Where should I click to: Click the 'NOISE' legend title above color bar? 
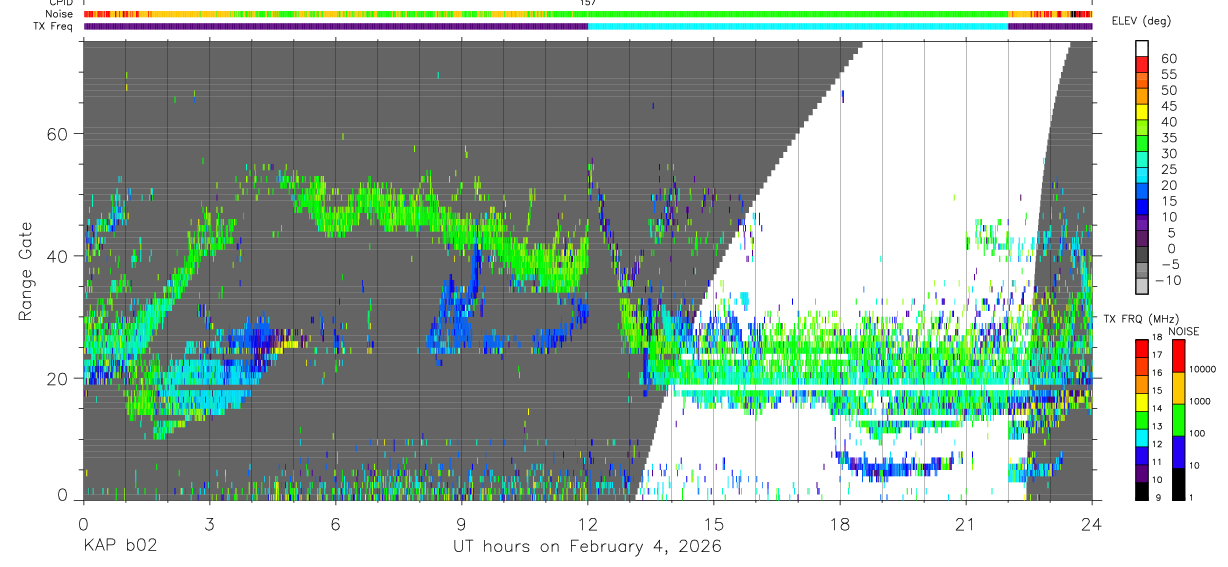tap(1184, 331)
